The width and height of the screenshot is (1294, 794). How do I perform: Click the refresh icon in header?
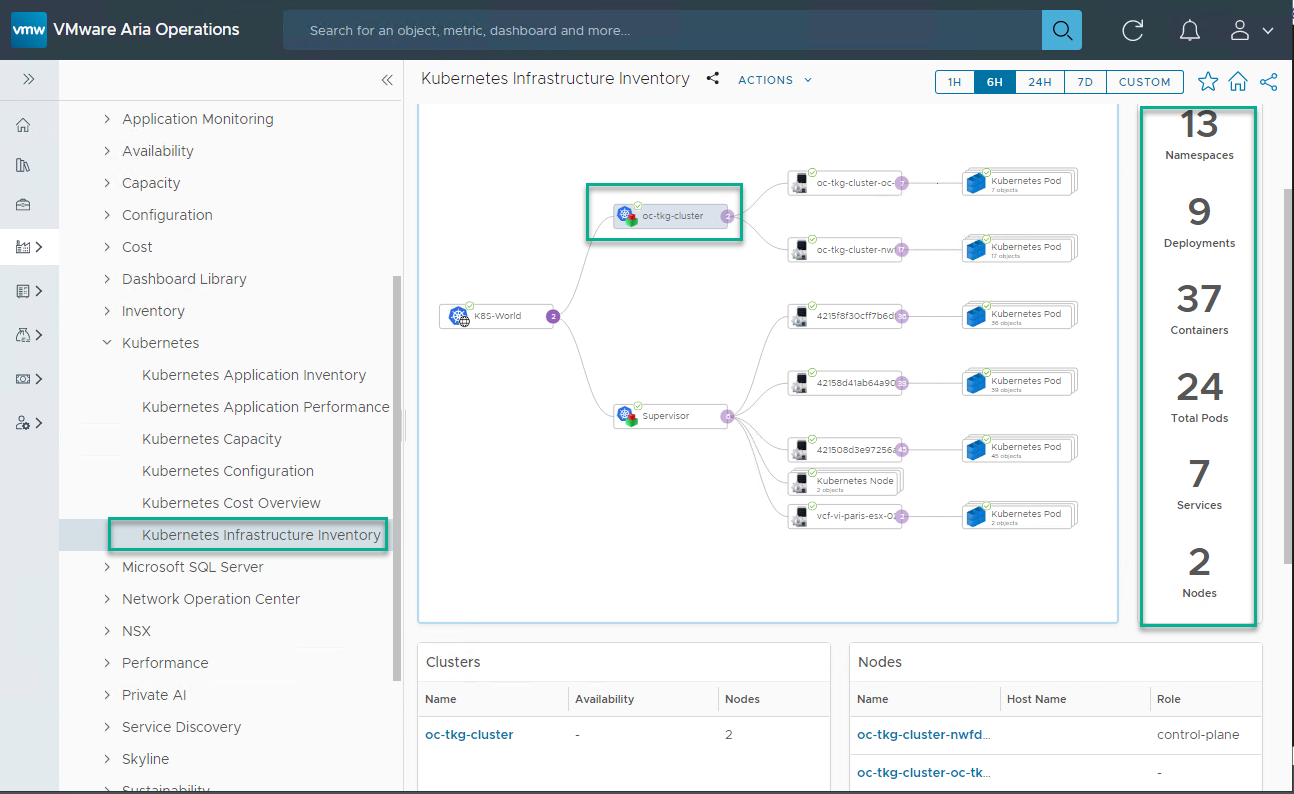pyautogui.click(x=1132, y=30)
